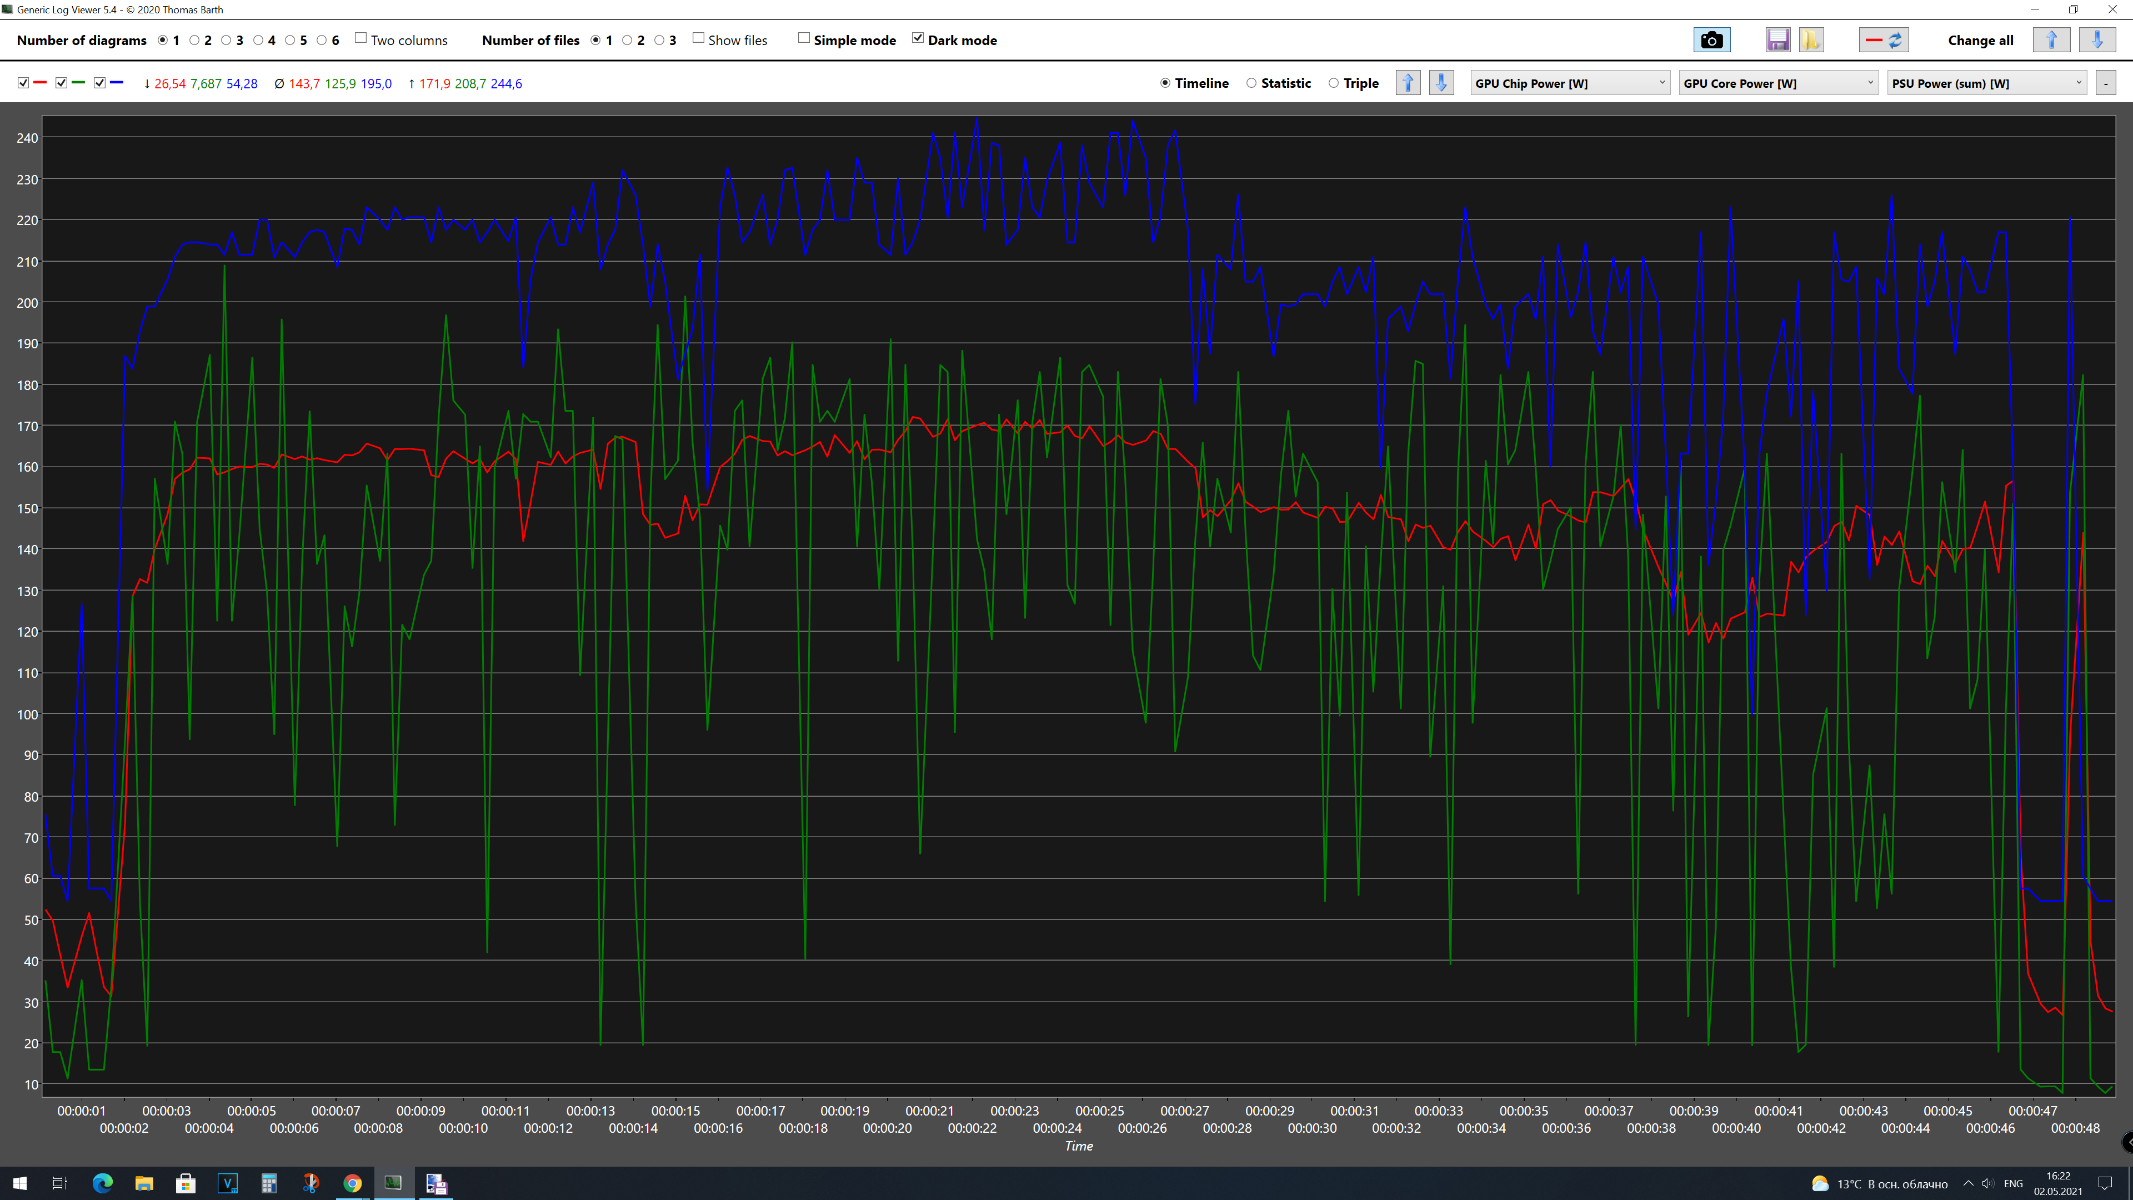The height and width of the screenshot is (1200, 2133).
Task: Set number of diagrams to 4
Action: click(258, 40)
